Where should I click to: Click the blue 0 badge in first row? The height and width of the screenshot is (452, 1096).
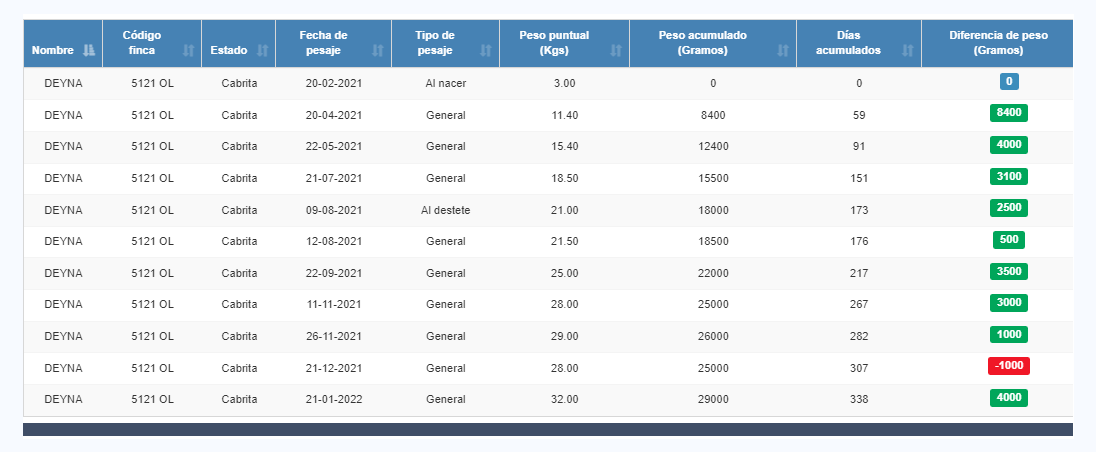(x=1009, y=82)
